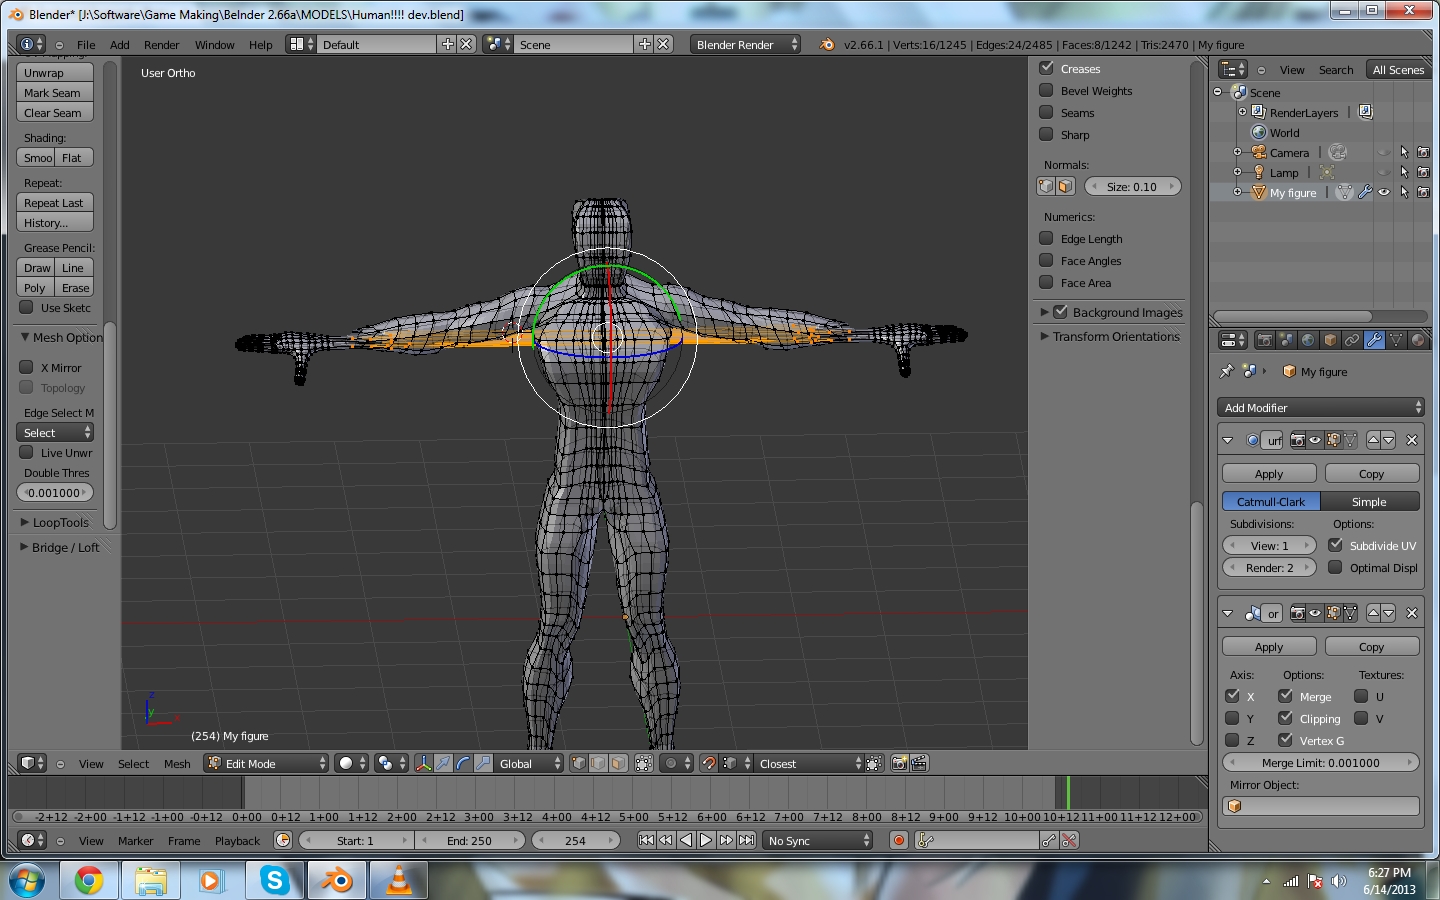Turn on Edge Length numerics
This screenshot has height=900, width=1440.
pos(1046,238)
